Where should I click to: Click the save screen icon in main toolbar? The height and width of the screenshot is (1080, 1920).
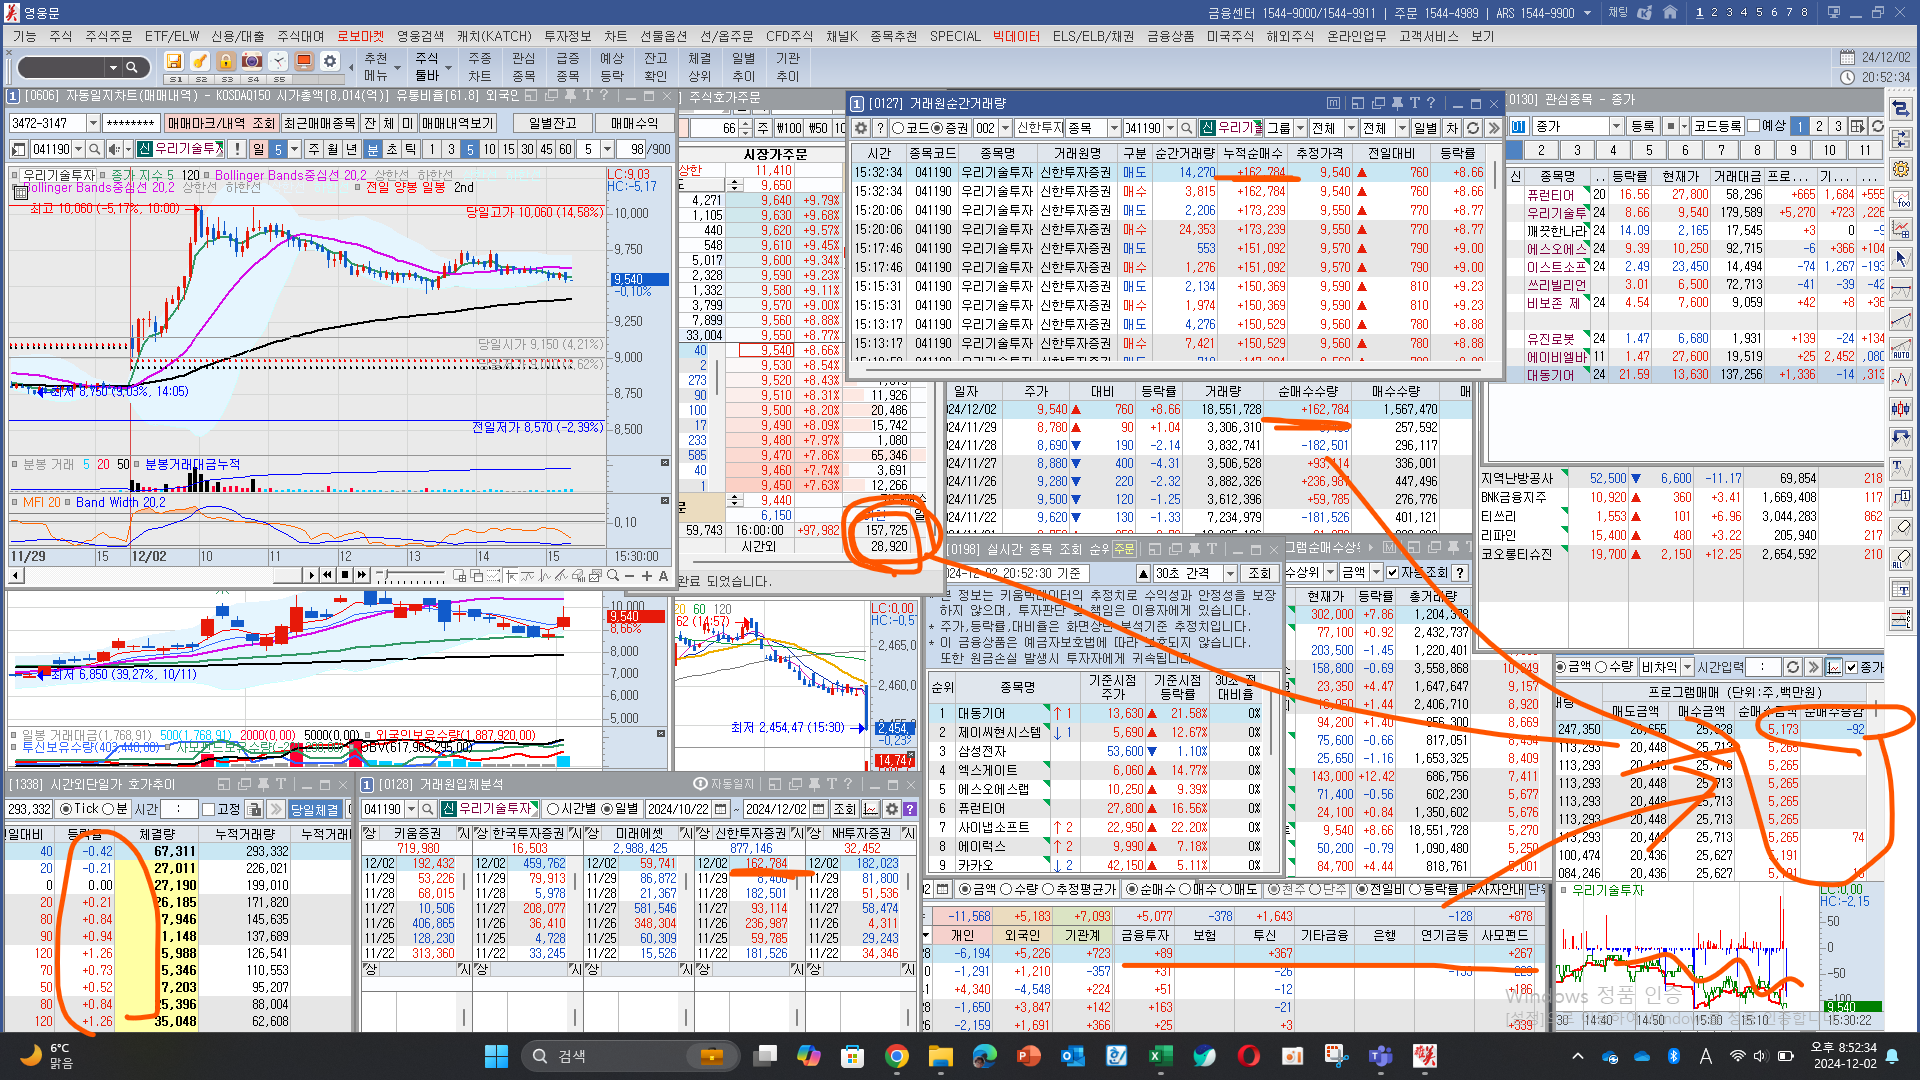point(174,62)
